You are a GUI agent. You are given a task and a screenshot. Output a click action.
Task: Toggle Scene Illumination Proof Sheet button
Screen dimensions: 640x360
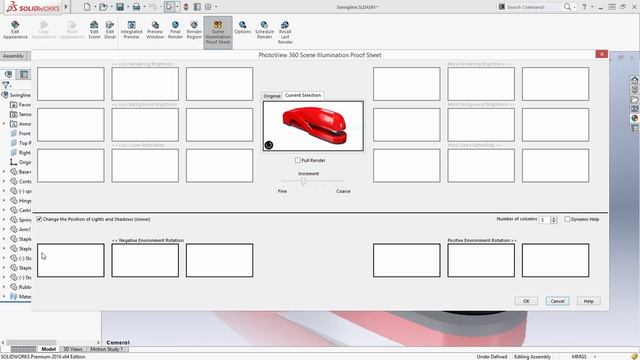[x=218, y=33]
